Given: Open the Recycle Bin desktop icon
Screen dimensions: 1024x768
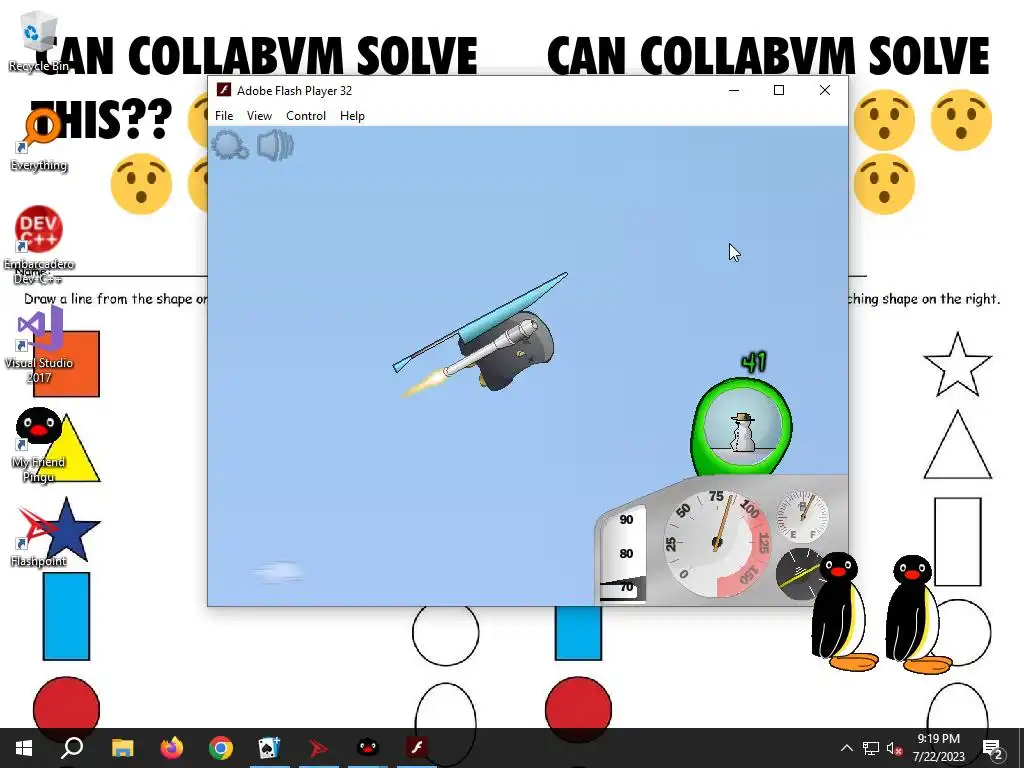Looking at the screenshot, I should pyautogui.click(x=39, y=42).
